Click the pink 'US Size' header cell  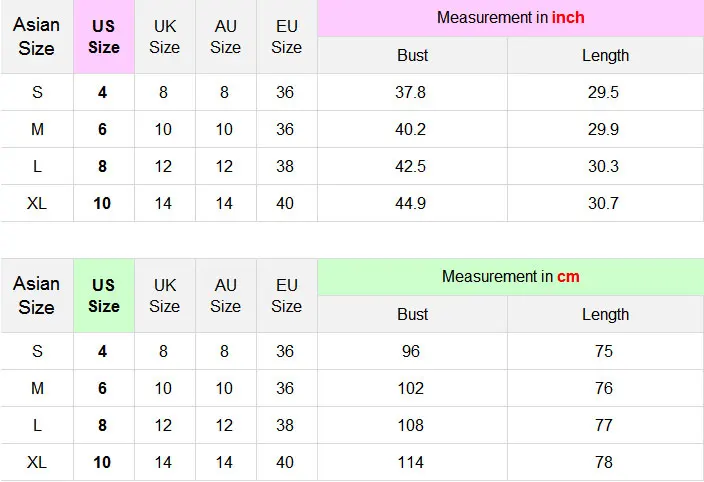(104, 37)
